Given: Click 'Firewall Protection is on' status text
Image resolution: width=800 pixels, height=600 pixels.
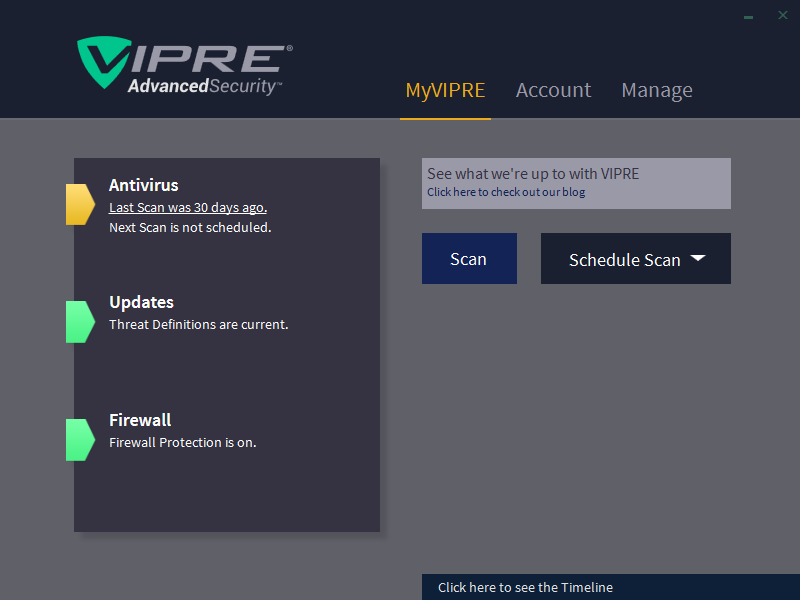Looking at the screenshot, I should pyautogui.click(x=182, y=442).
